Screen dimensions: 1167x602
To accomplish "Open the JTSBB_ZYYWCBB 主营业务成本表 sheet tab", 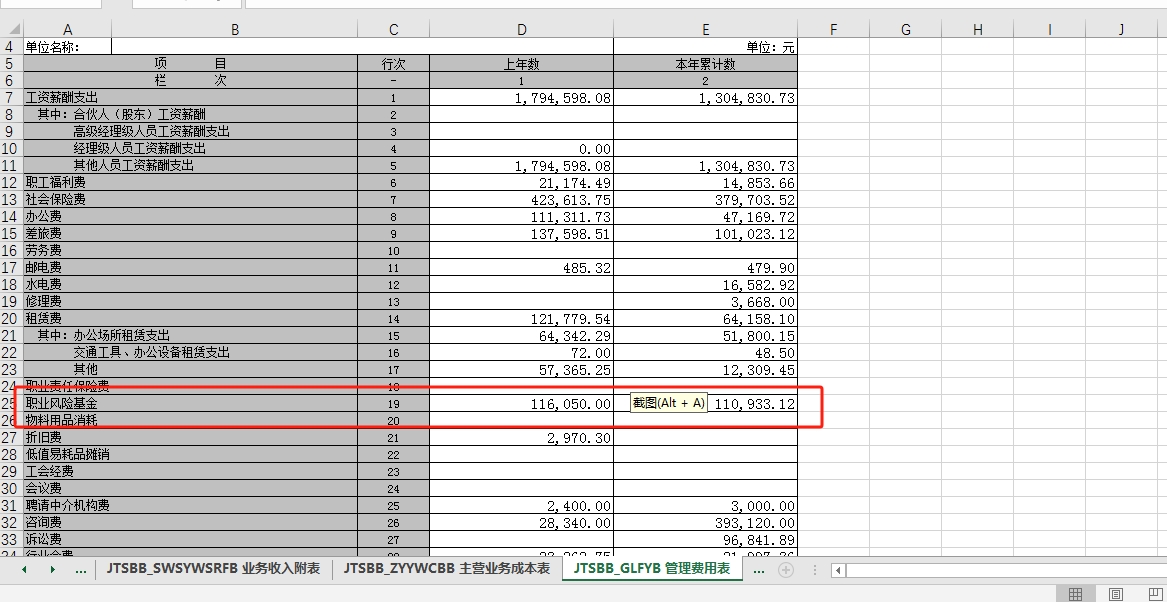I will click(447, 569).
